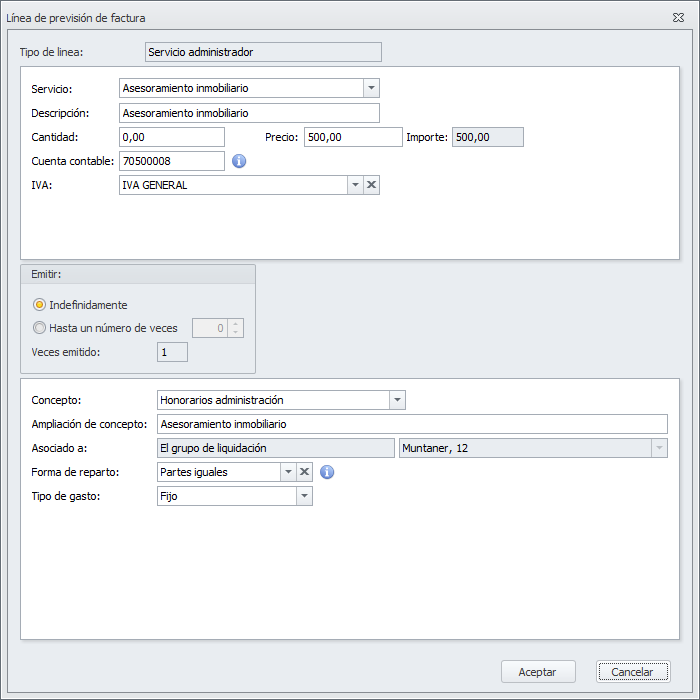
Task: Close the Línea de previsión dialog
Action: 678,18
